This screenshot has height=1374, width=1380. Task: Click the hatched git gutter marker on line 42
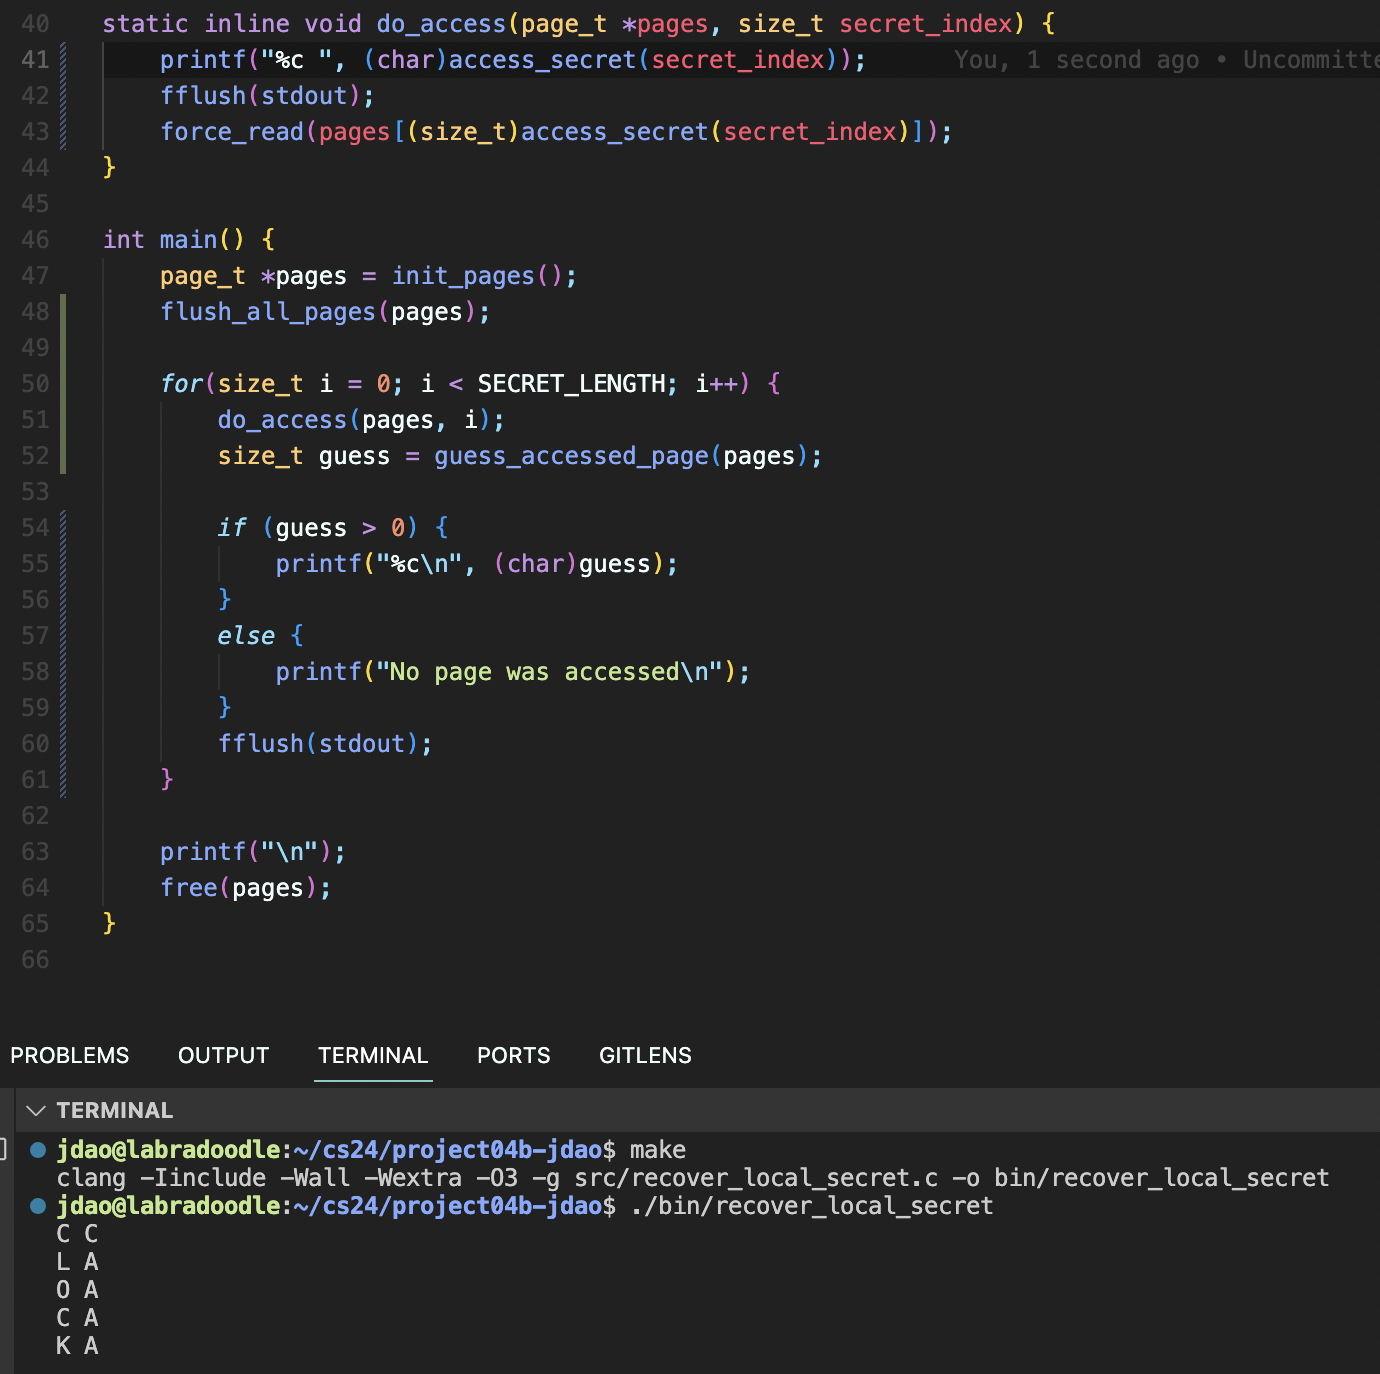pos(63,96)
